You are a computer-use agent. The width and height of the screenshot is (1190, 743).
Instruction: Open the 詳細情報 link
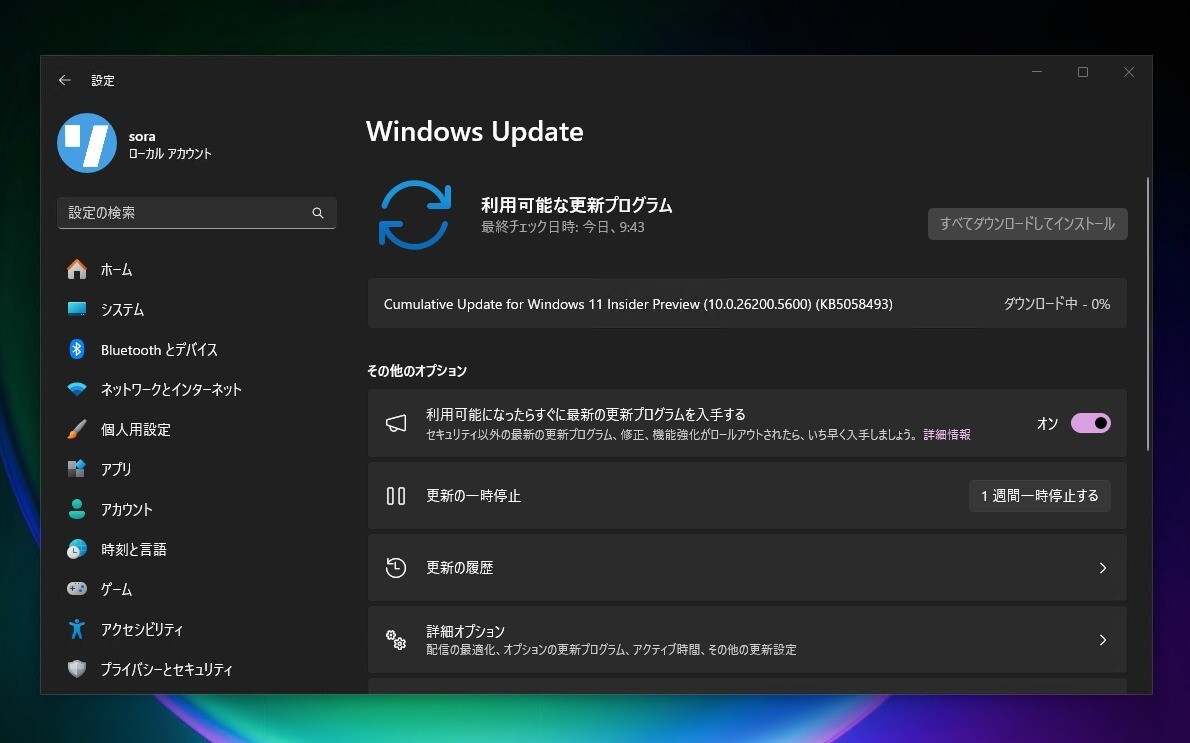point(946,435)
